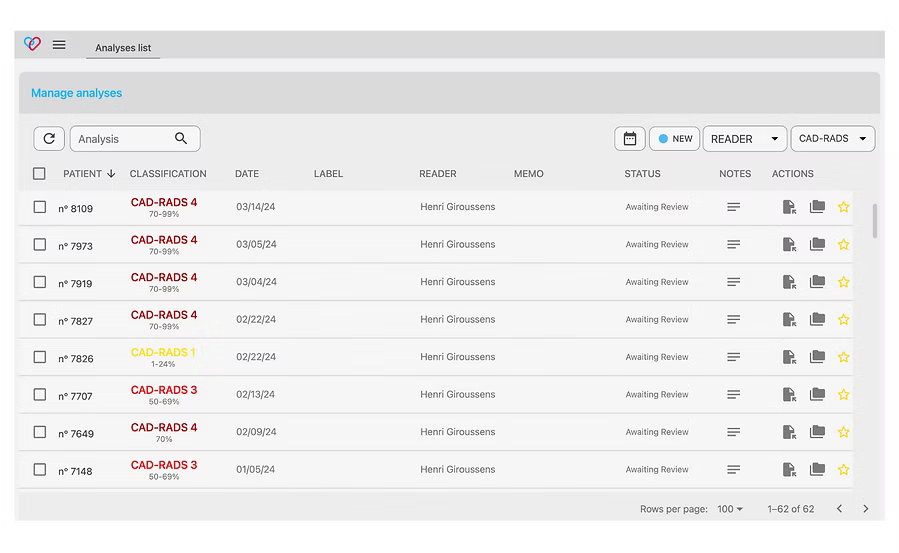Viewport: 899px width, 553px height.
Task: Go to the next page arrow
Action: pos(866,509)
